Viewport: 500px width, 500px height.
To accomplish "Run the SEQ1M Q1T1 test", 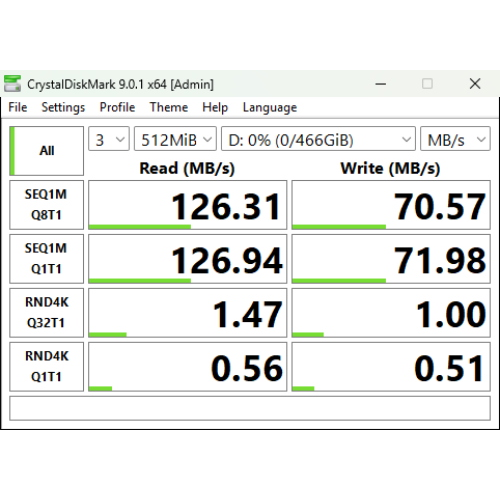I will (x=46, y=259).
